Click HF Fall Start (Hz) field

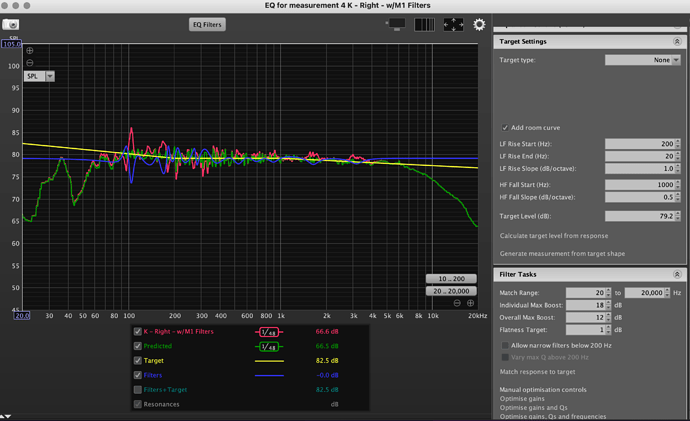point(639,185)
